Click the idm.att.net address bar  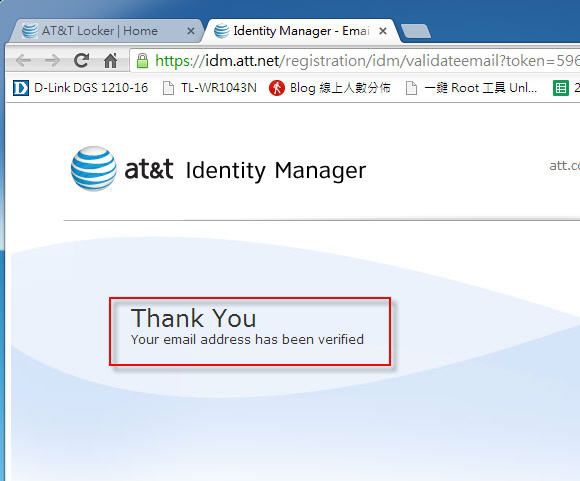(x=355, y=60)
